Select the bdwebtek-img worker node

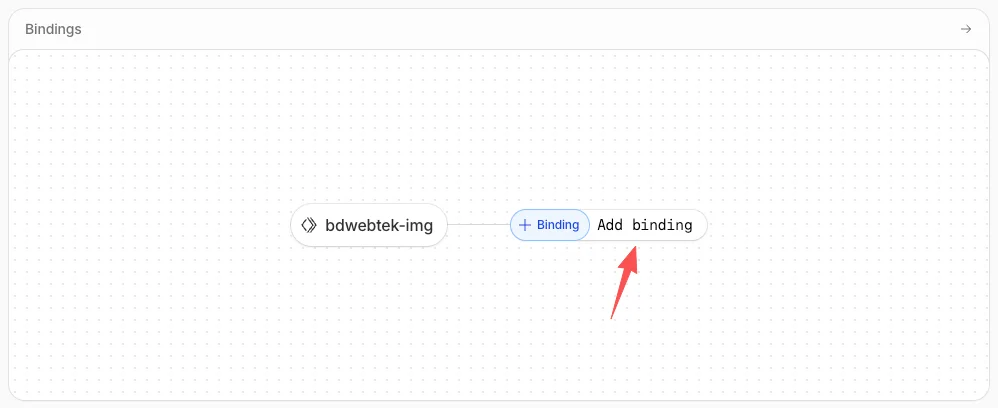369,225
